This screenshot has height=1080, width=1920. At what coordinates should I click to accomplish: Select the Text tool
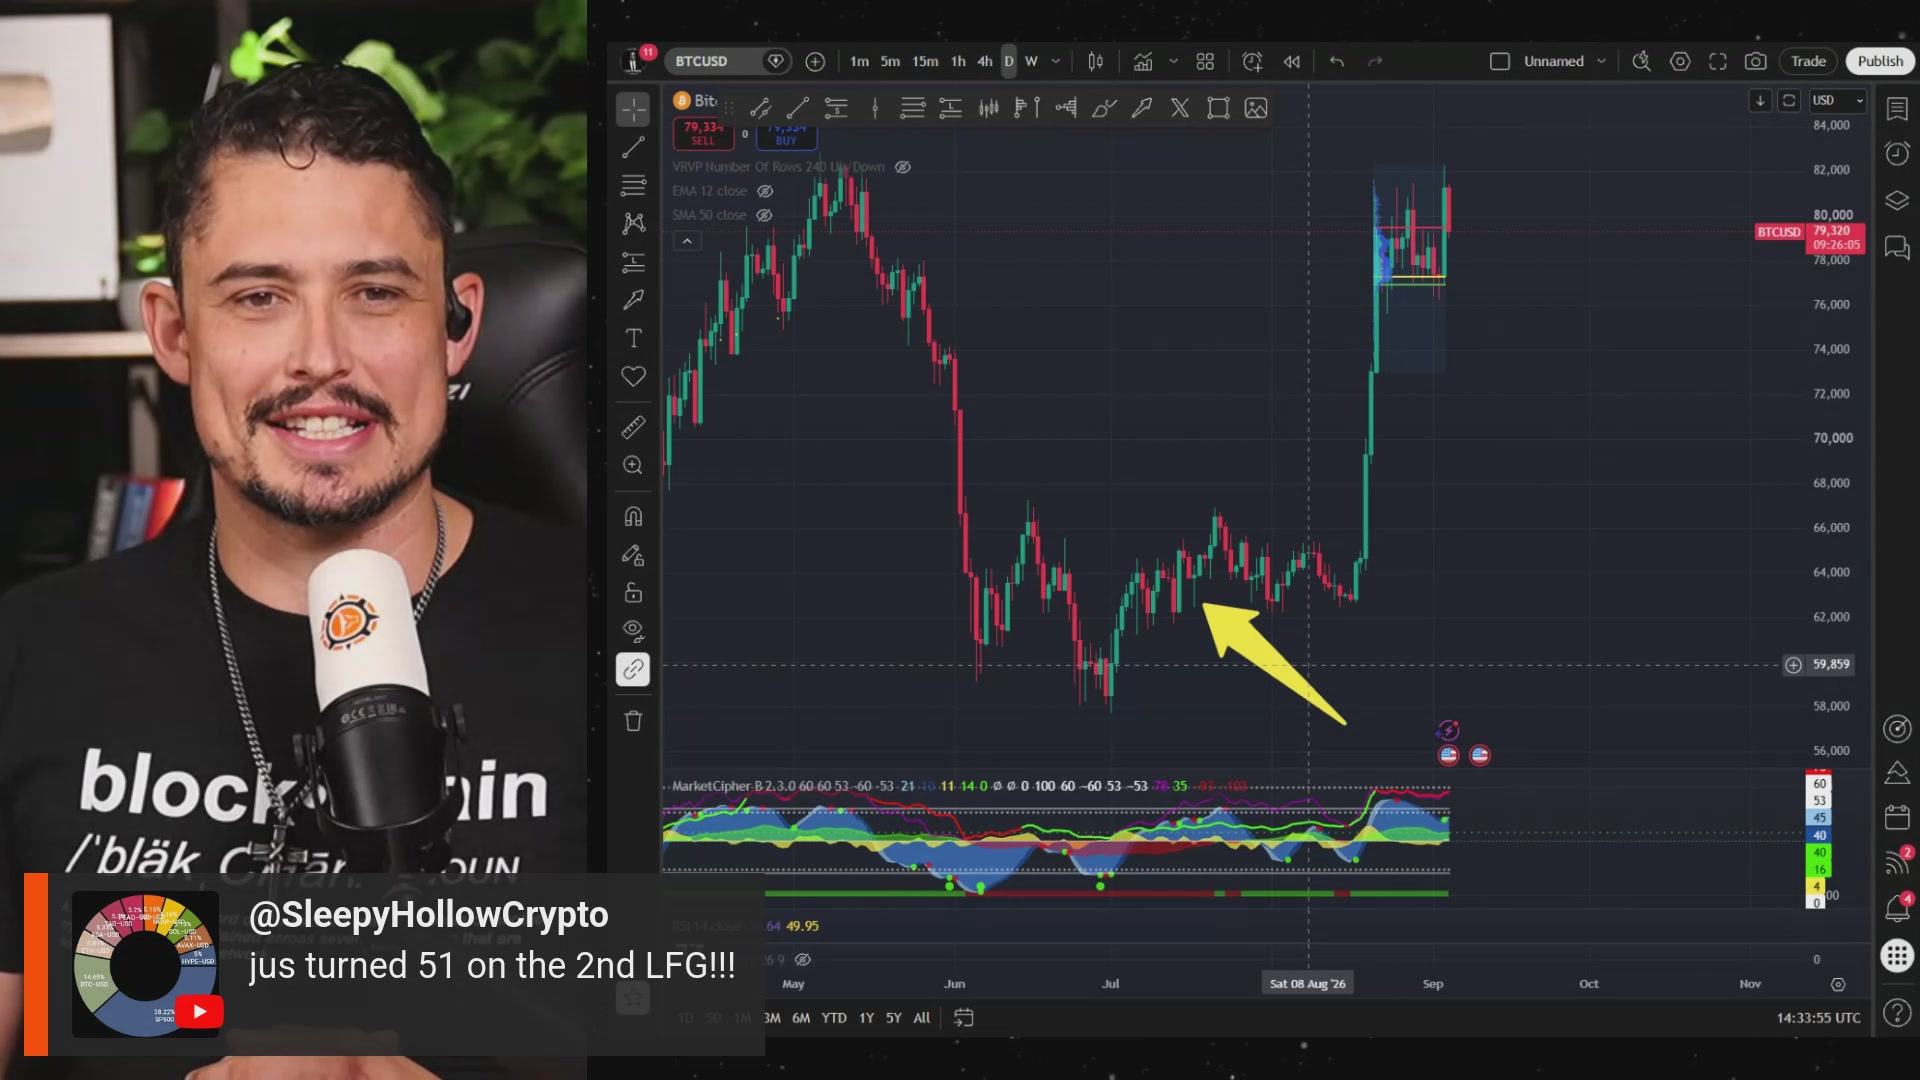coord(633,338)
